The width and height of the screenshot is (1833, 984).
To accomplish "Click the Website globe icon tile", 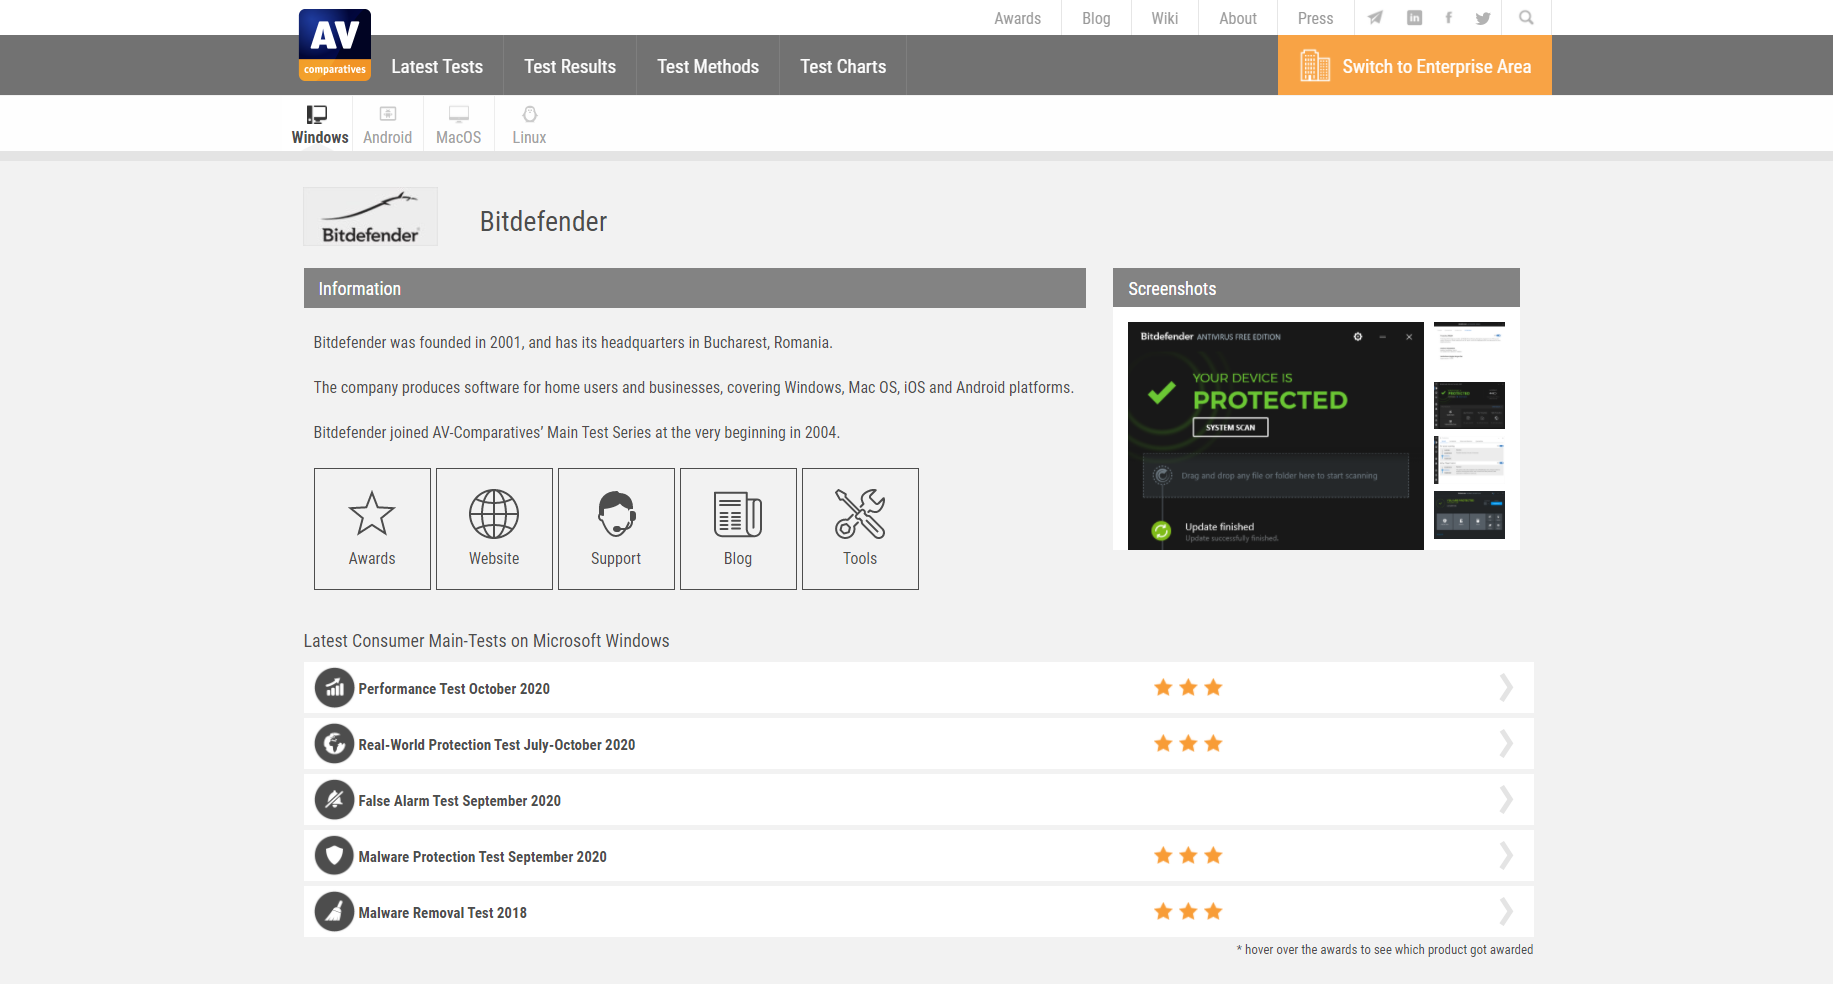I will tap(494, 529).
